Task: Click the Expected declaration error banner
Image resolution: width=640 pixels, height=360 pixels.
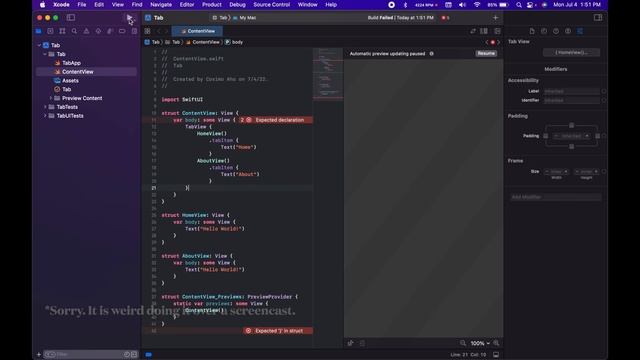Action: point(276,120)
